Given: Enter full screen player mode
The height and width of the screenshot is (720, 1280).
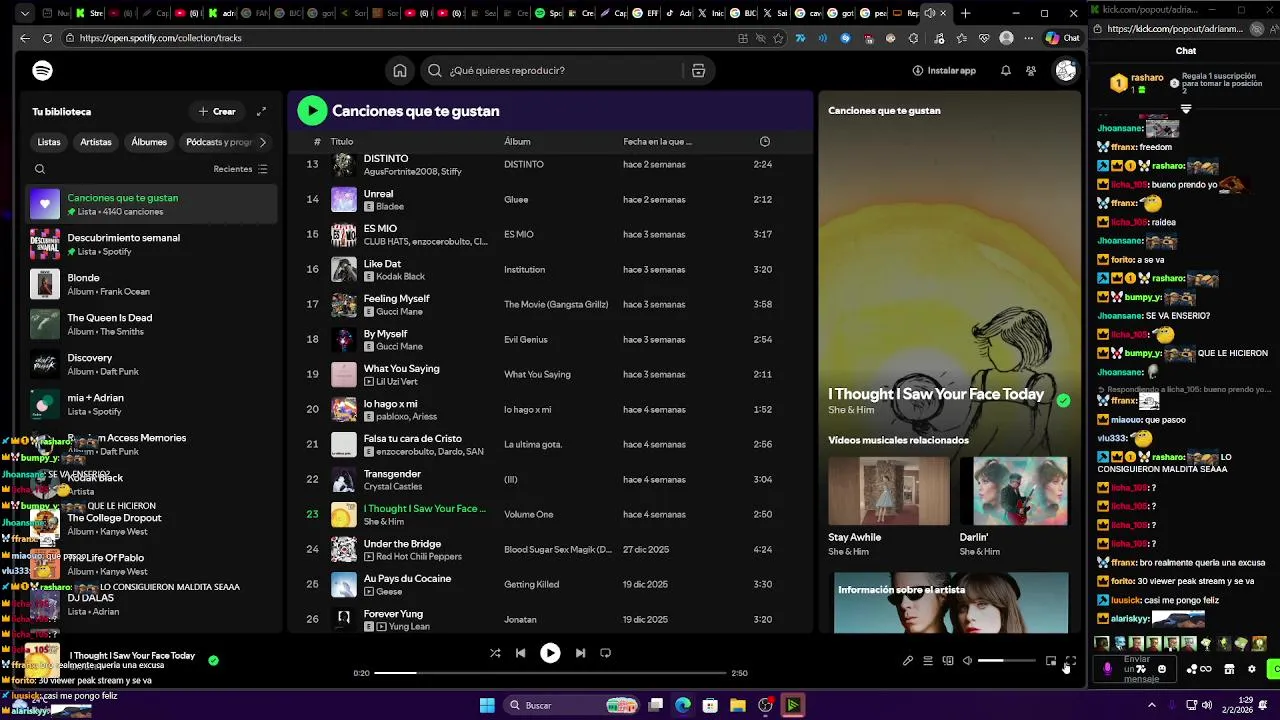Looking at the screenshot, I should pos(1070,661).
